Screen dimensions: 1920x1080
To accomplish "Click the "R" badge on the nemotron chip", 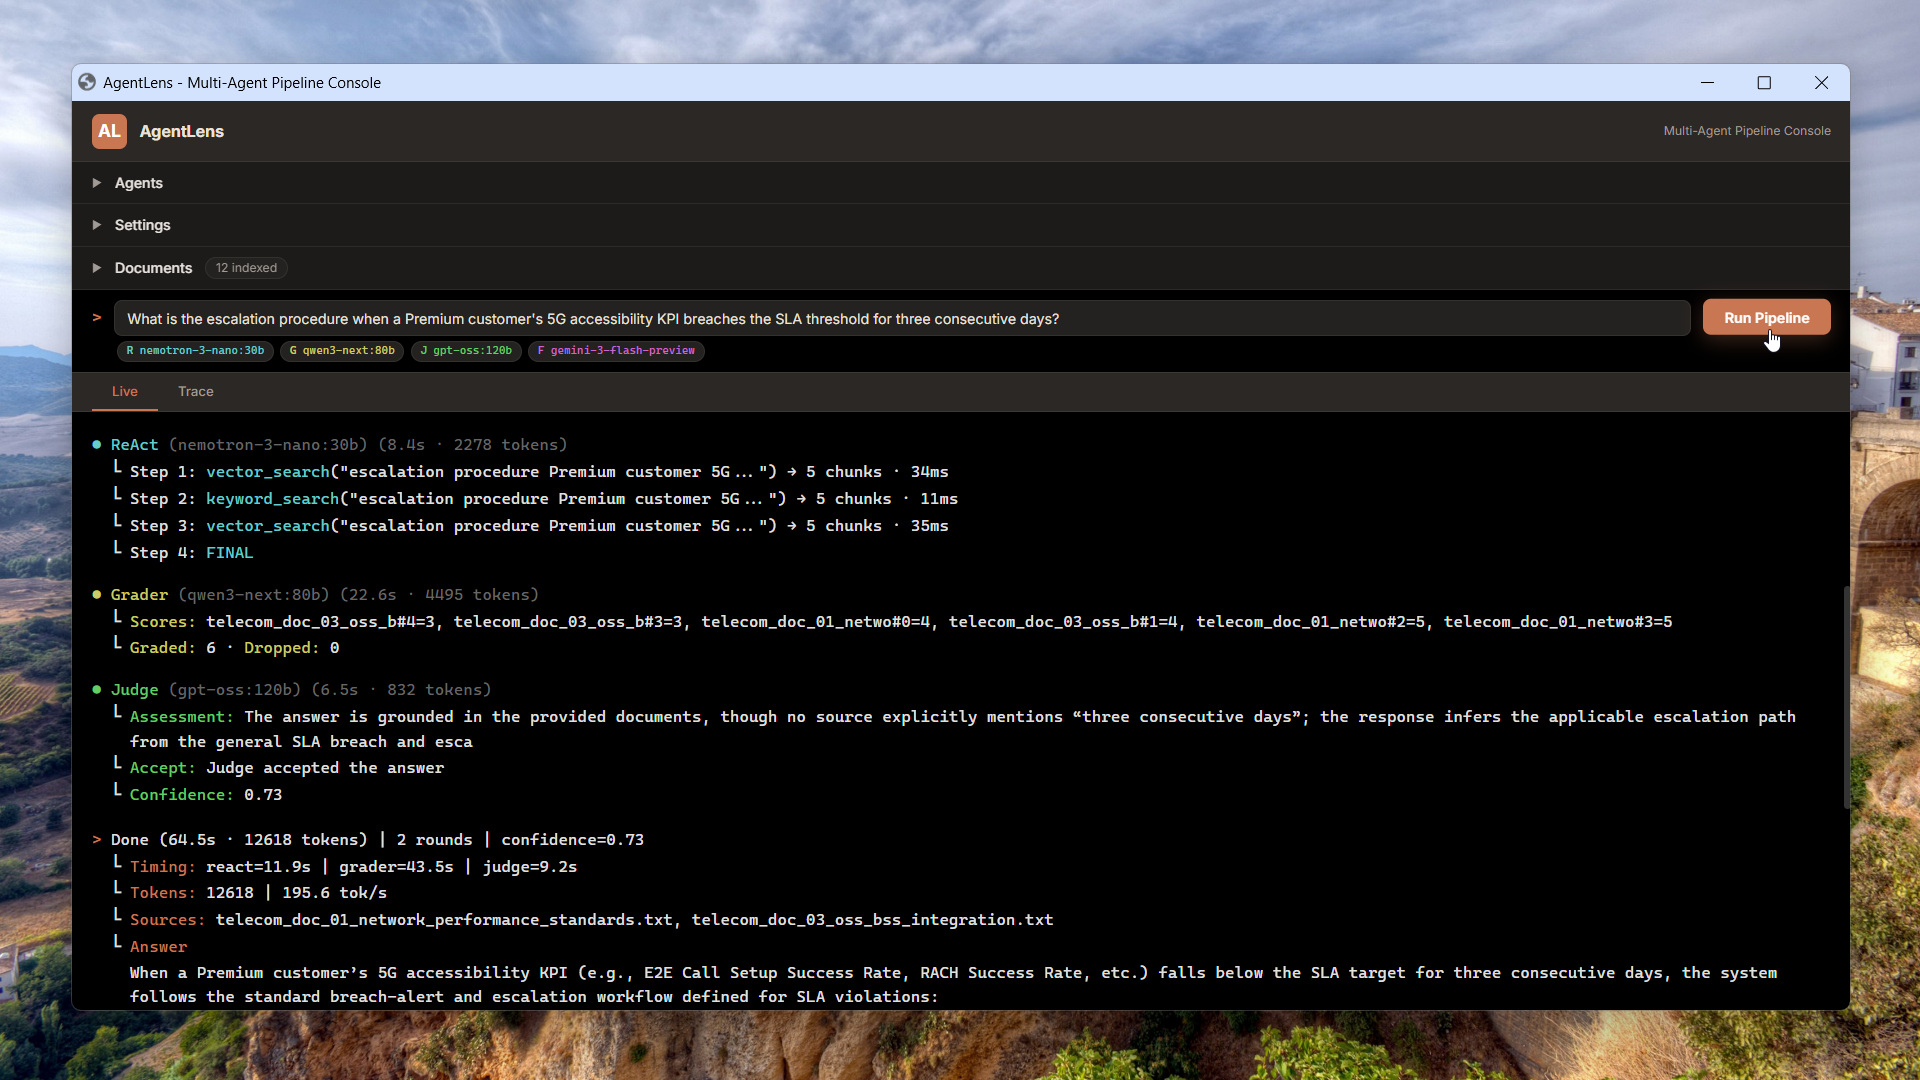I will point(131,351).
